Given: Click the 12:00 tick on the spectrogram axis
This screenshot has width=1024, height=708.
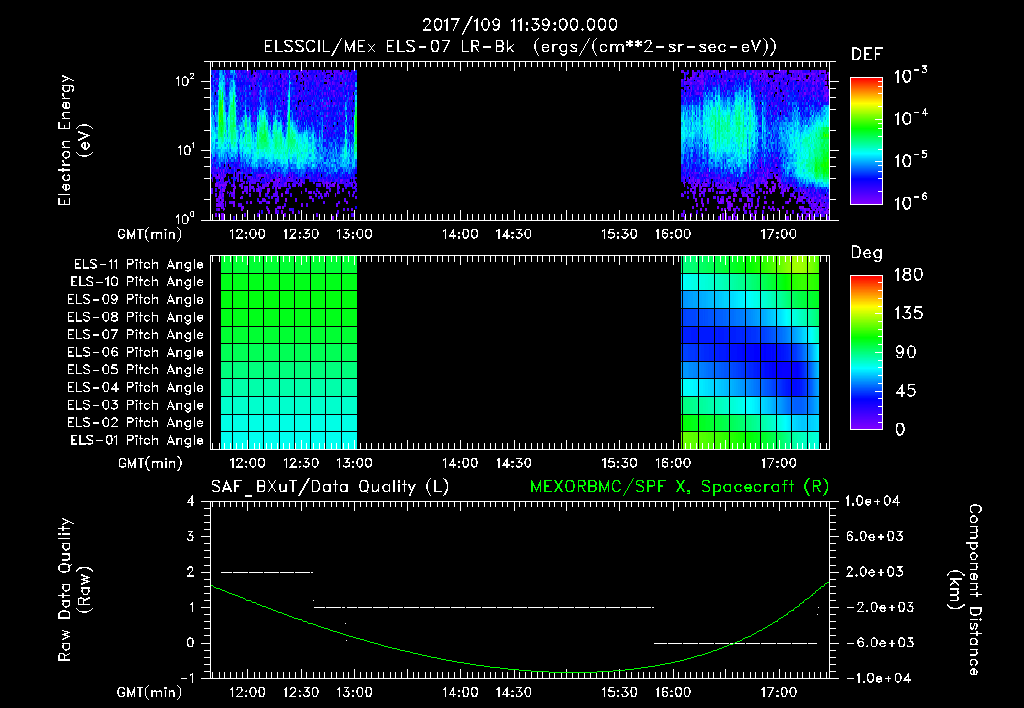Looking at the screenshot, I should [x=248, y=234].
